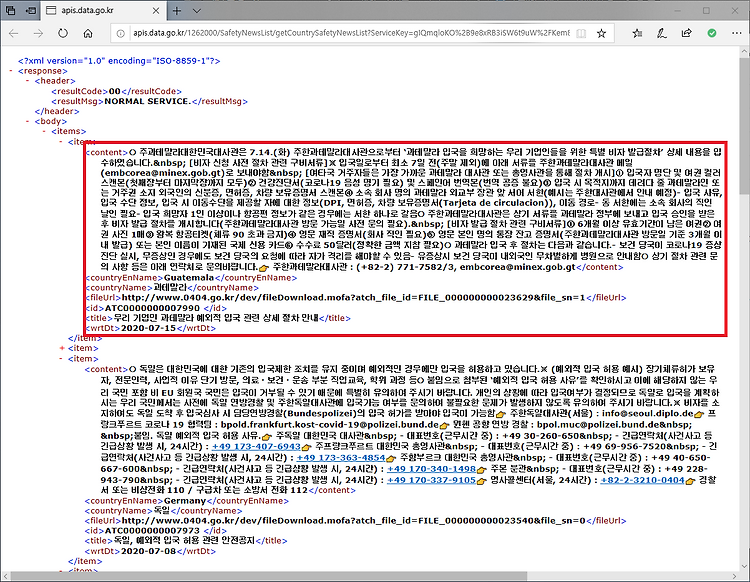Select bpold.frankfurt.kost-covid-19@polizei.bund.de email
This screenshot has width=750, height=582.
click(330, 424)
